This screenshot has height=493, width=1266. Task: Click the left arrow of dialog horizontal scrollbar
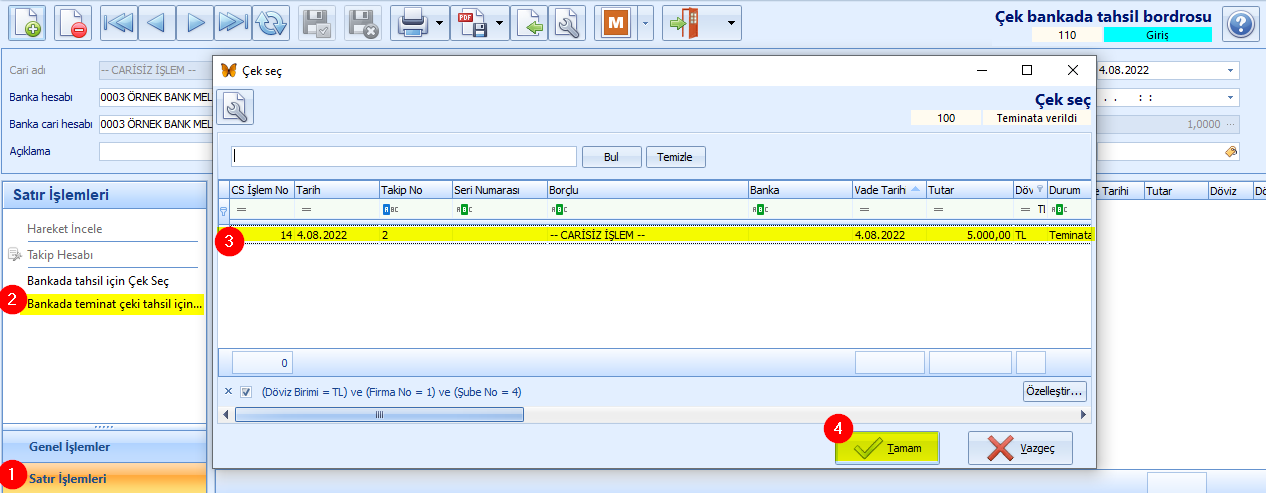(x=226, y=414)
